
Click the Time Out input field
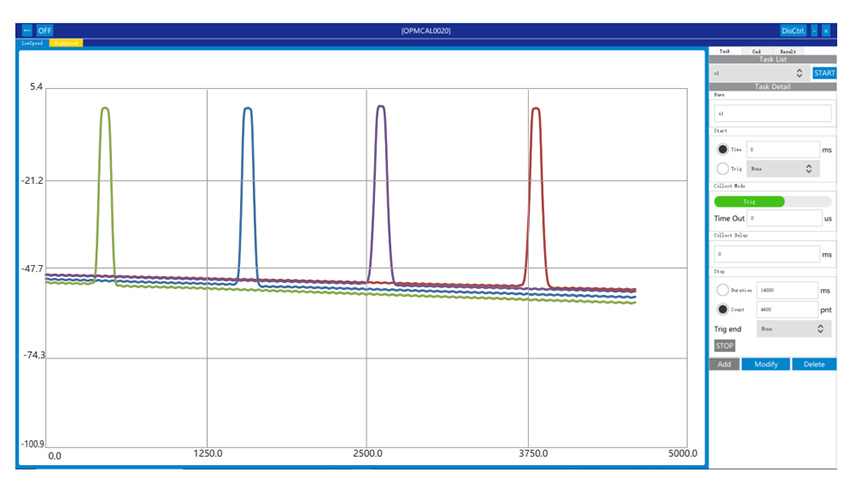783,217
